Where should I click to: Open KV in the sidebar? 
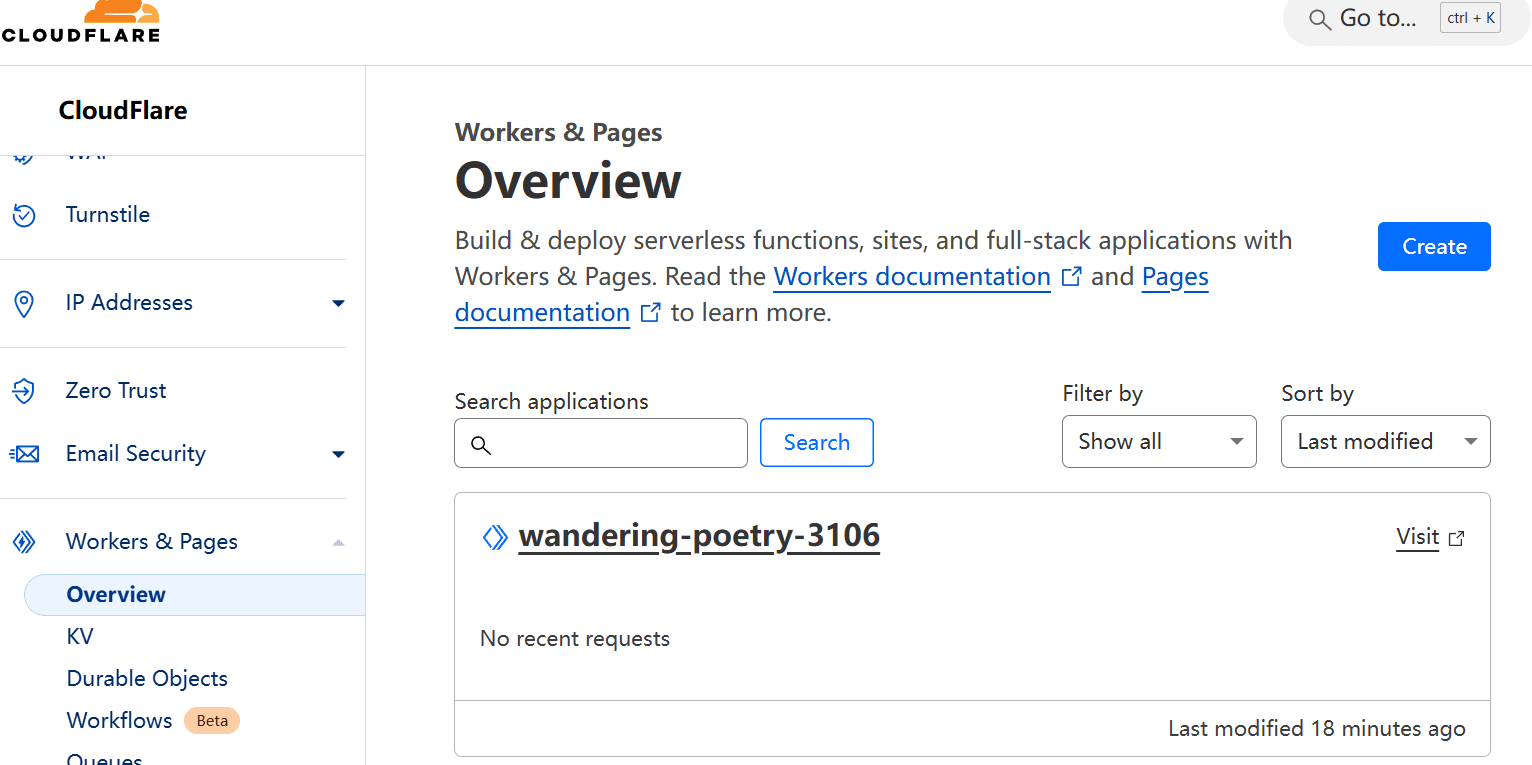click(x=80, y=636)
